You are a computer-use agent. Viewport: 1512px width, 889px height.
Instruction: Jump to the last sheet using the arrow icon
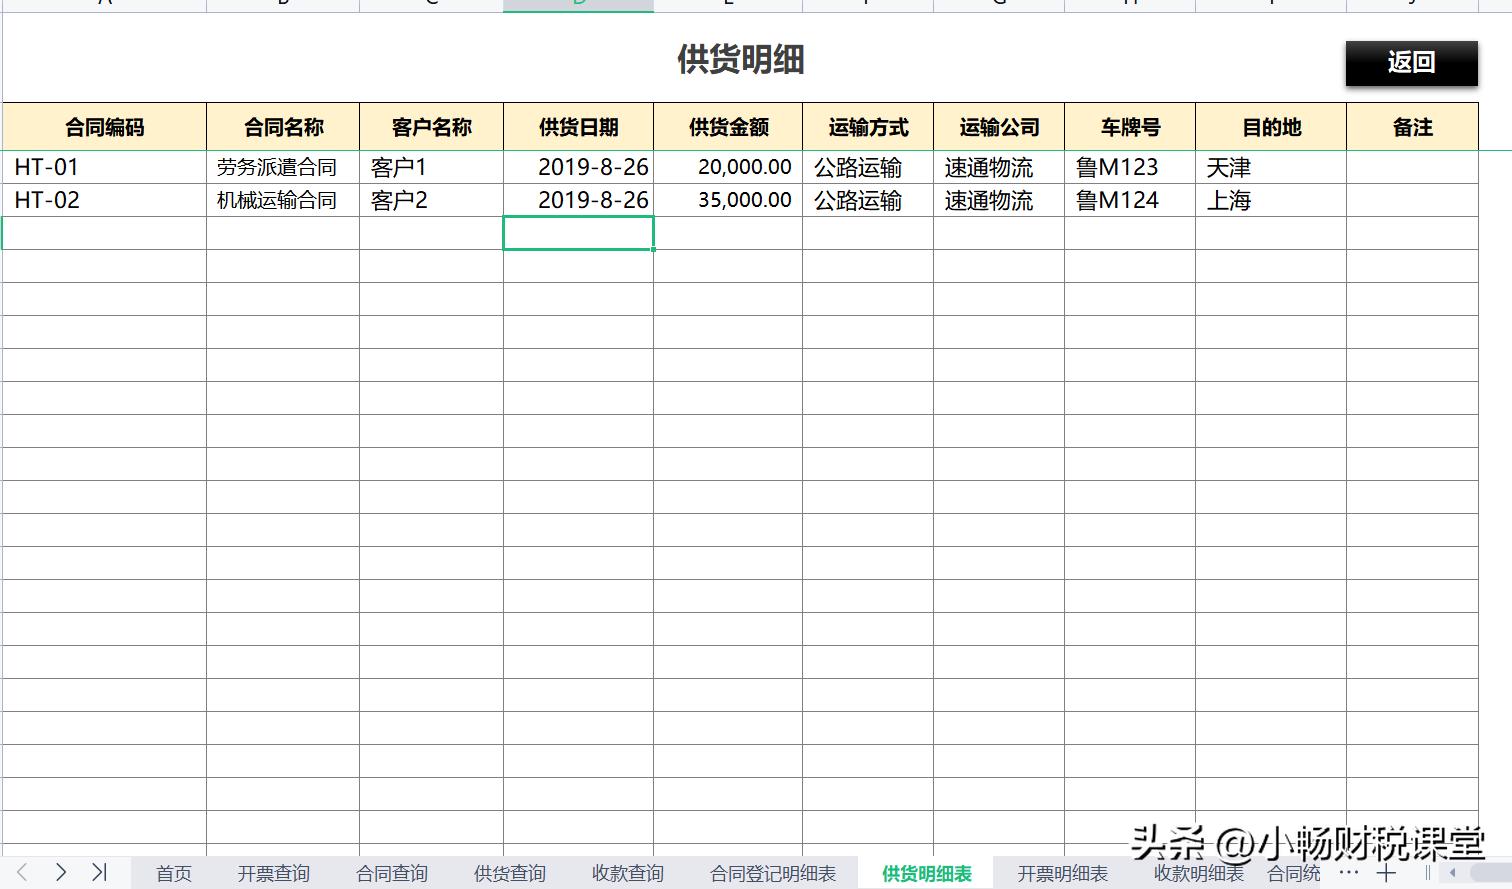point(97,872)
